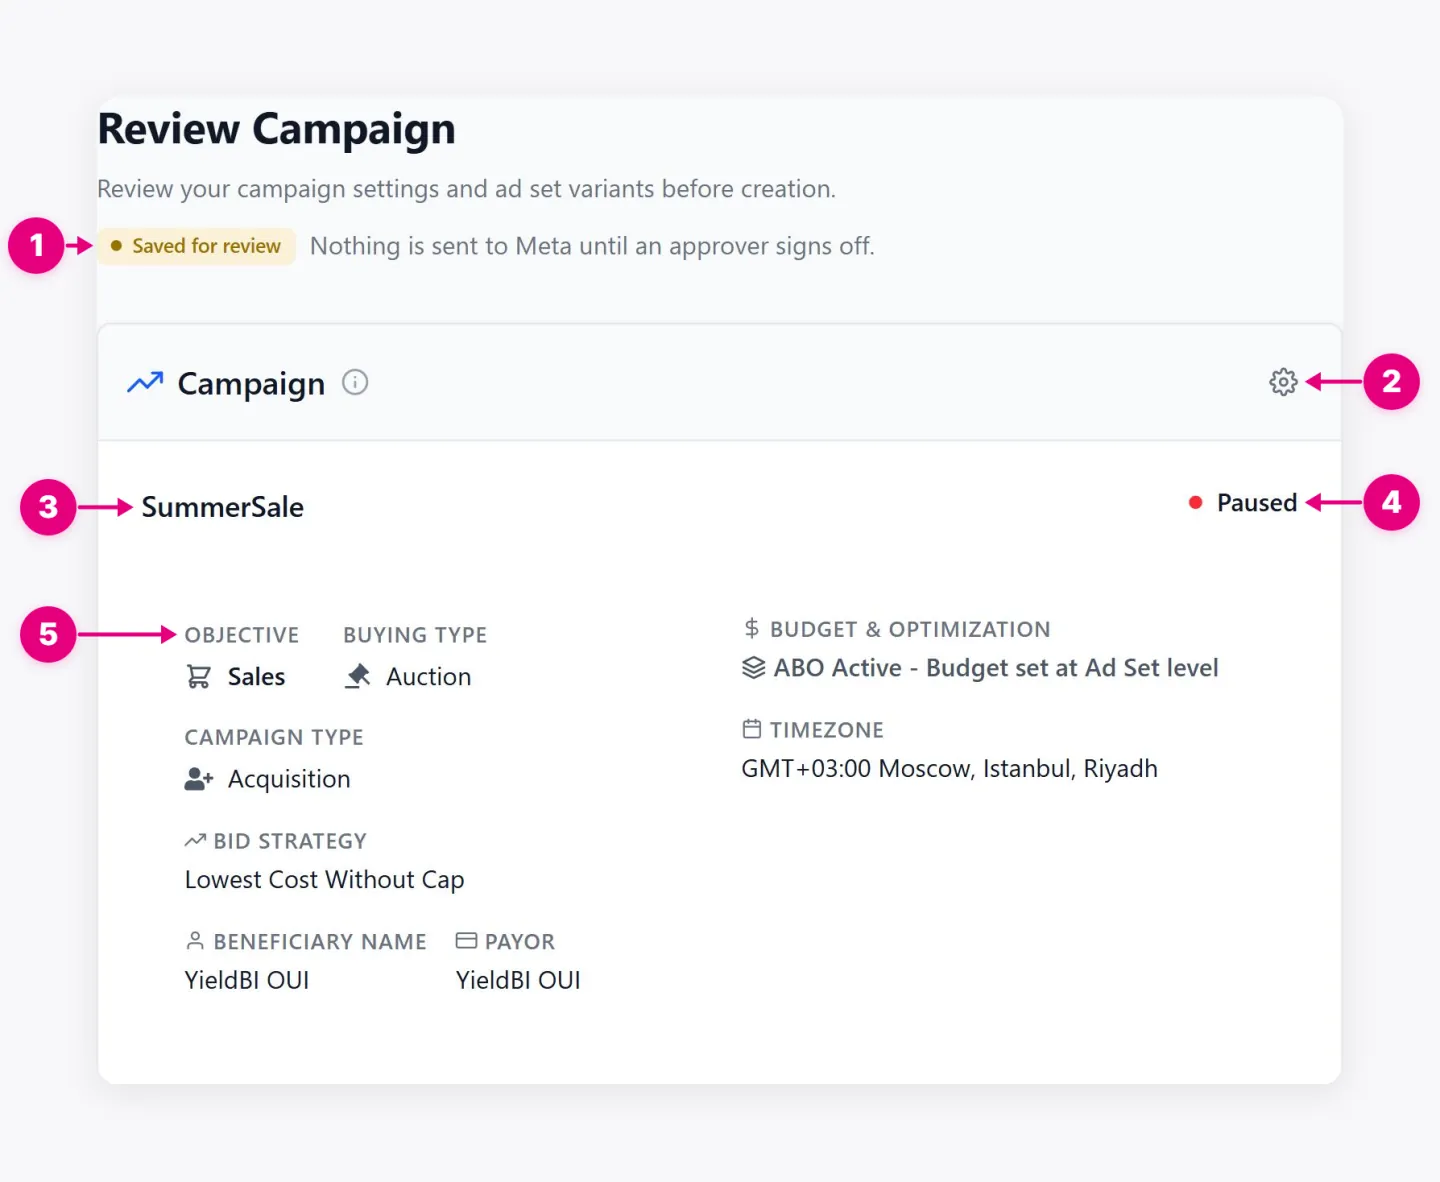
Task: Click the BID STRATEGY label
Action: [290, 841]
